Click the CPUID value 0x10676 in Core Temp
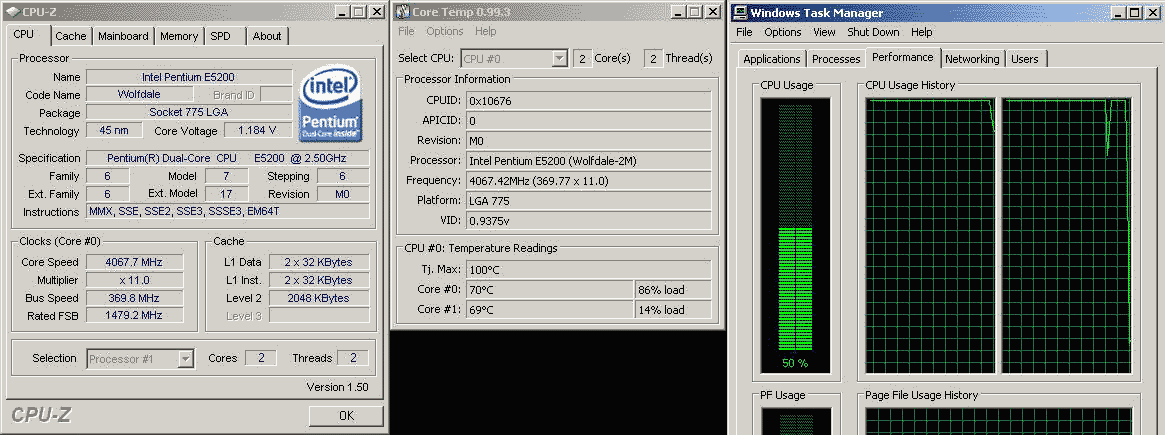This screenshot has height=435, width=1165. coord(588,100)
